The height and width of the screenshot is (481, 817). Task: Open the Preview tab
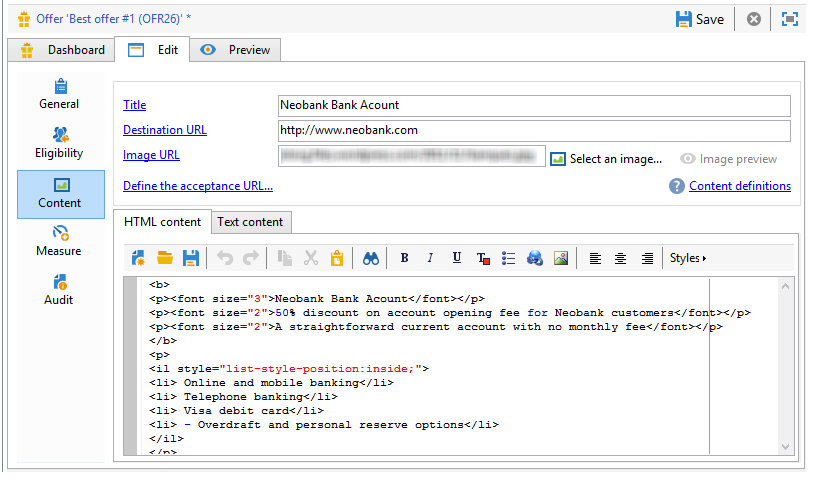pos(236,50)
